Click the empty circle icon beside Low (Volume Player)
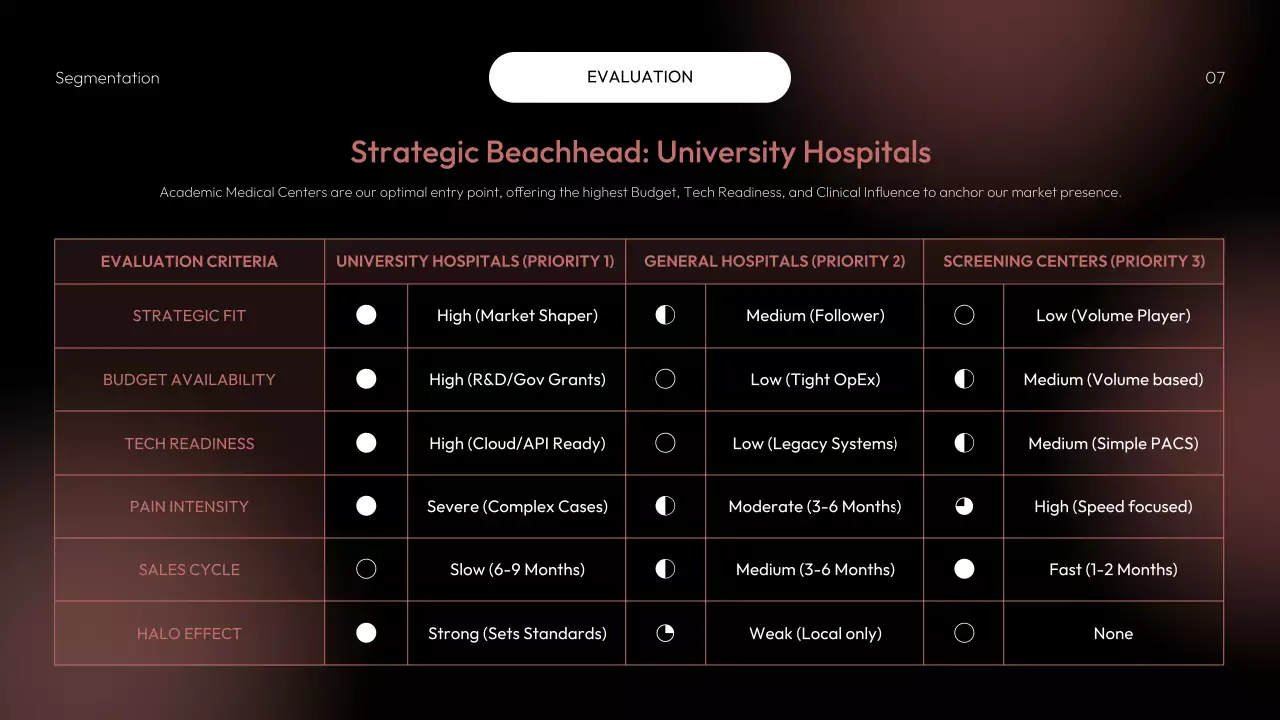 click(964, 315)
